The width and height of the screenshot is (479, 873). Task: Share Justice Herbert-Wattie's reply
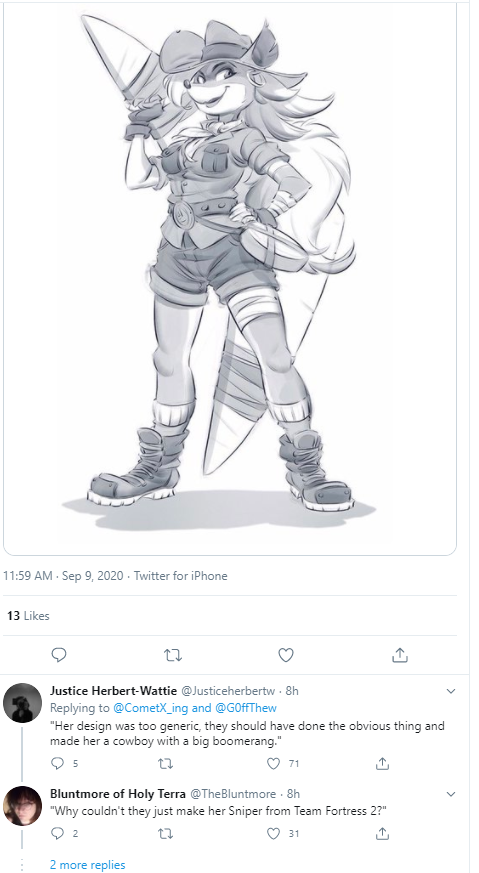382,763
